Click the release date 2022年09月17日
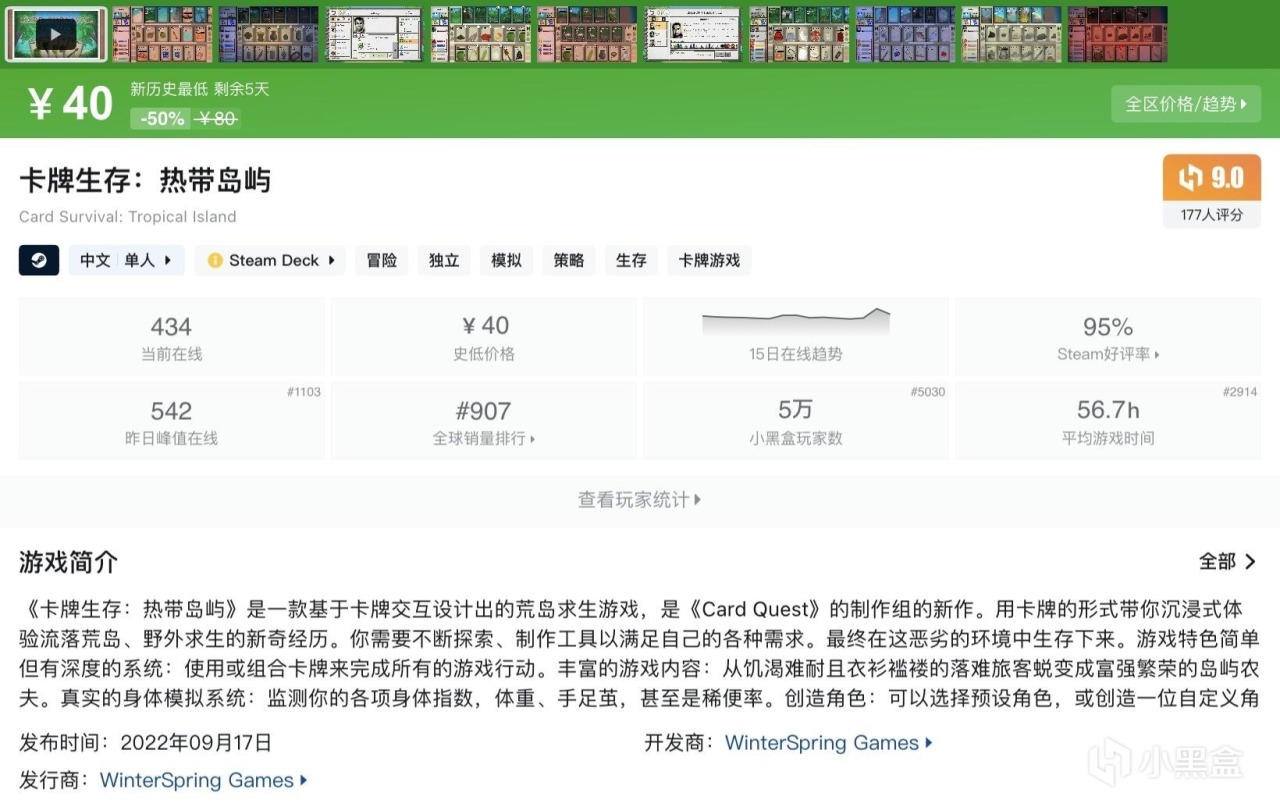 (x=196, y=743)
